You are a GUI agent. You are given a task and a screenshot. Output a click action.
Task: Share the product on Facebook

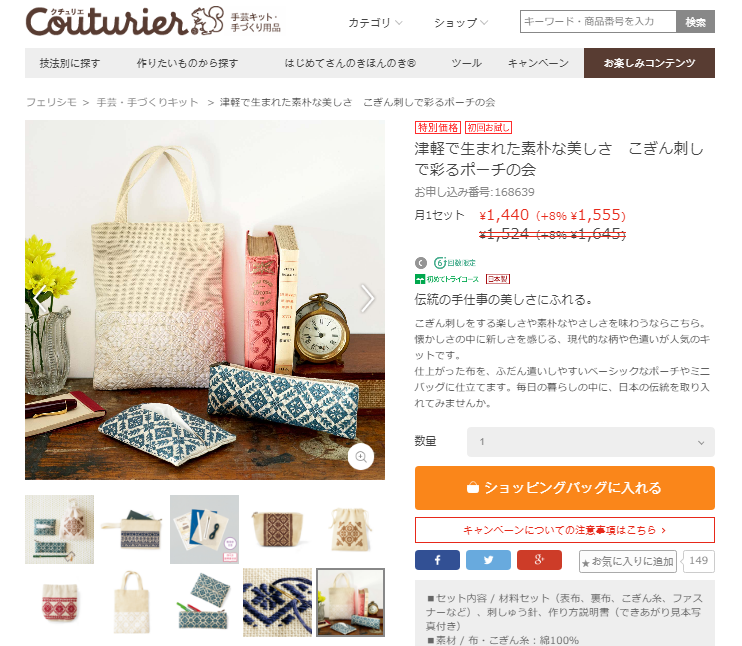(x=437, y=560)
